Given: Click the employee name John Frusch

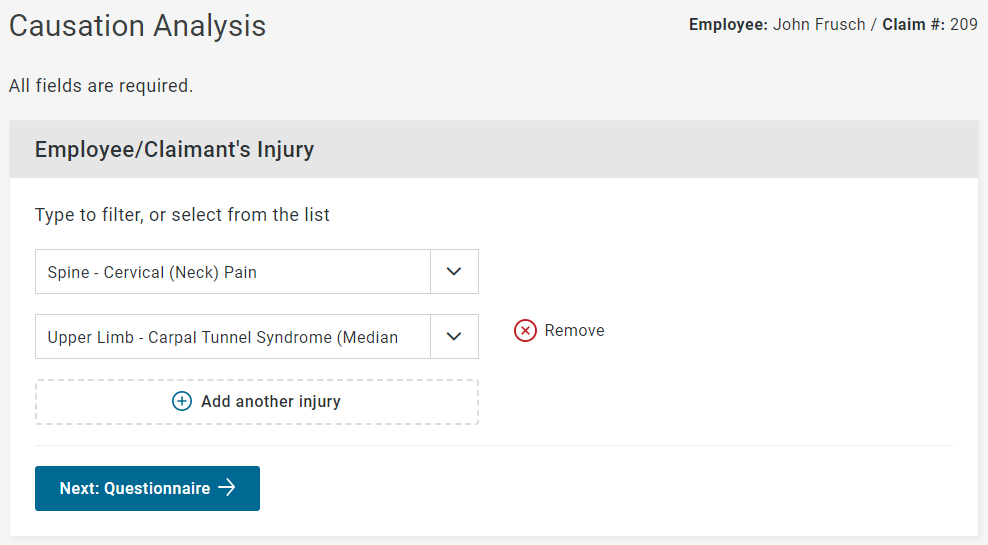Looking at the screenshot, I should (x=819, y=25).
